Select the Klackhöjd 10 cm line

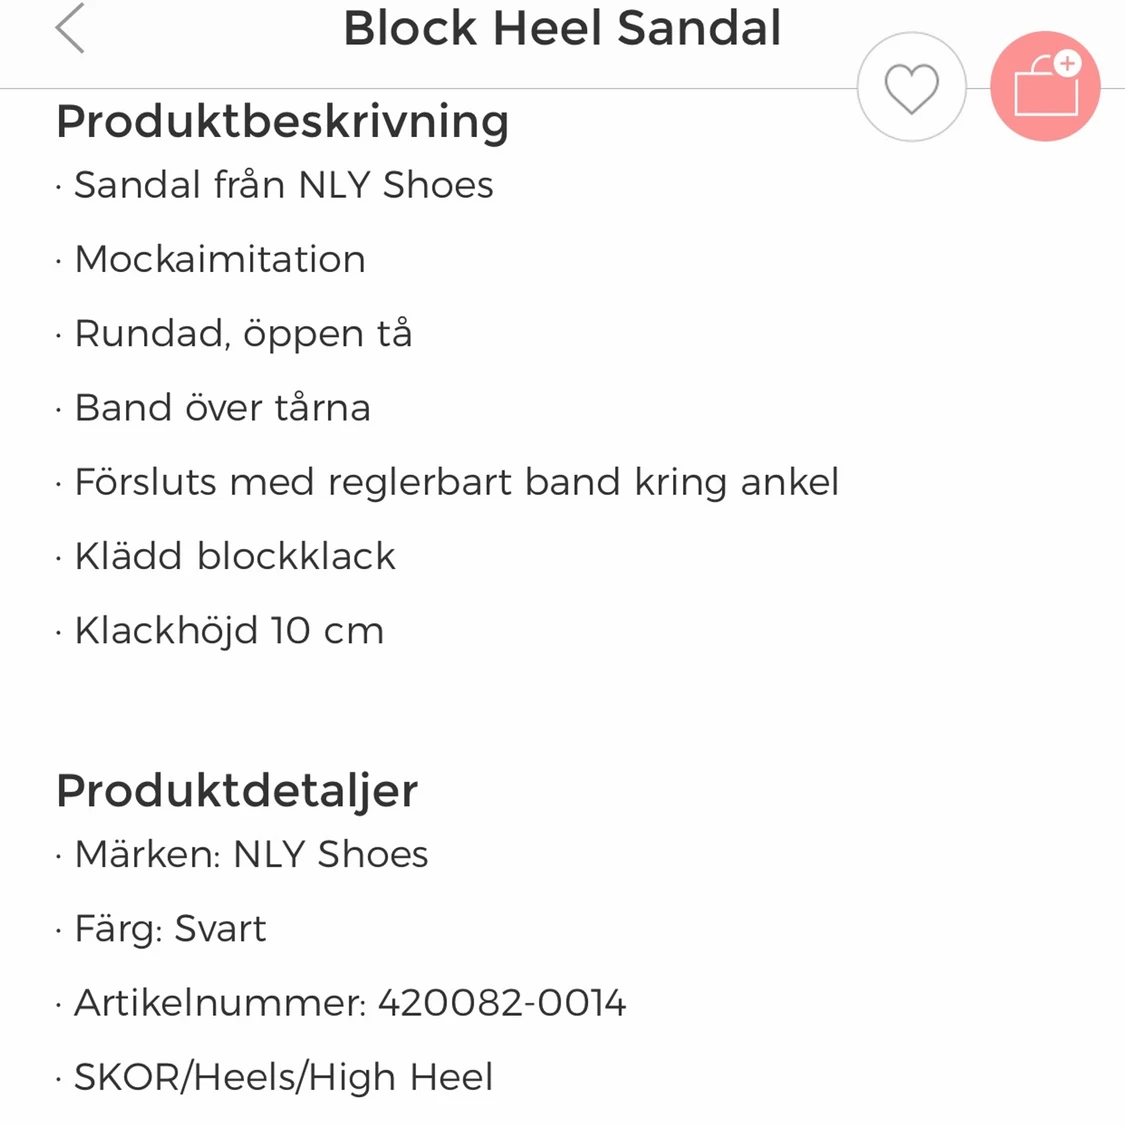point(229,631)
